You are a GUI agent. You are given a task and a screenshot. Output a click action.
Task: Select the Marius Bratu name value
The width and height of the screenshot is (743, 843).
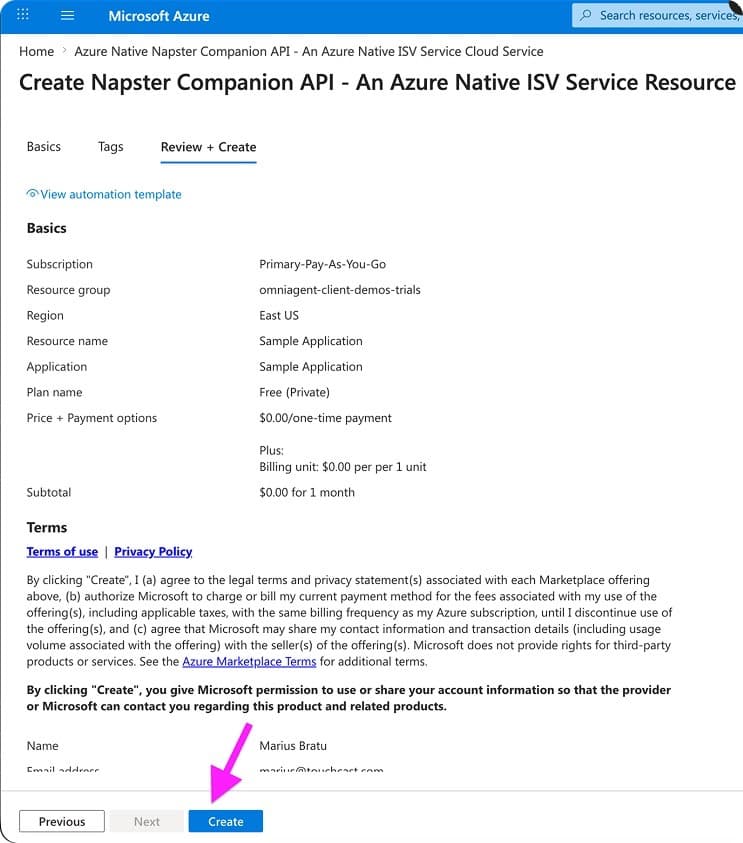click(293, 746)
